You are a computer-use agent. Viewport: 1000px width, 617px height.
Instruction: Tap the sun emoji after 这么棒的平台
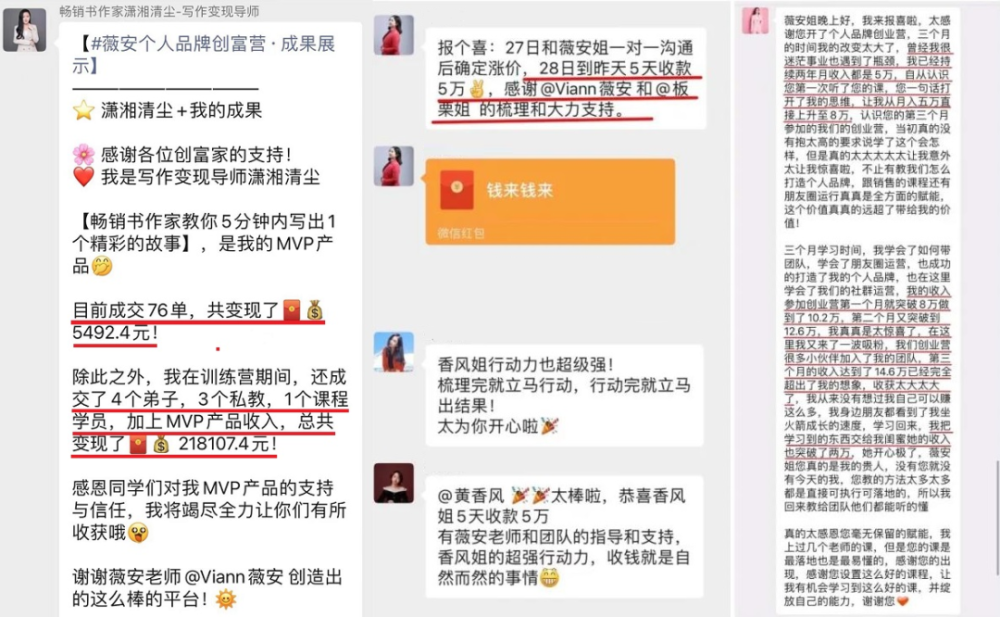tap(226, 599)
